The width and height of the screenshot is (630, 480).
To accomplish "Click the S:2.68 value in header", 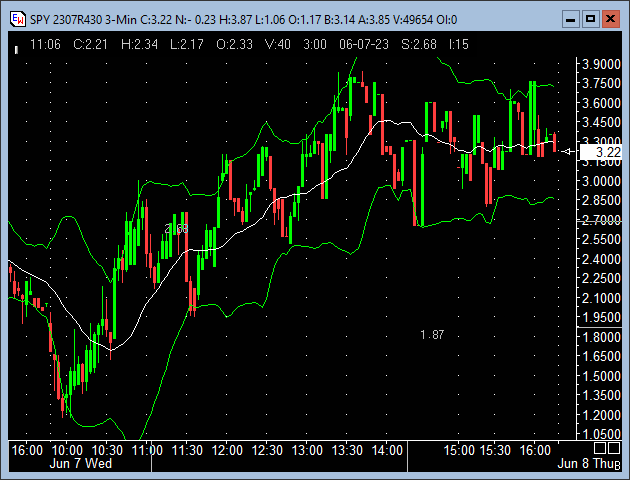I will point(419,44).
